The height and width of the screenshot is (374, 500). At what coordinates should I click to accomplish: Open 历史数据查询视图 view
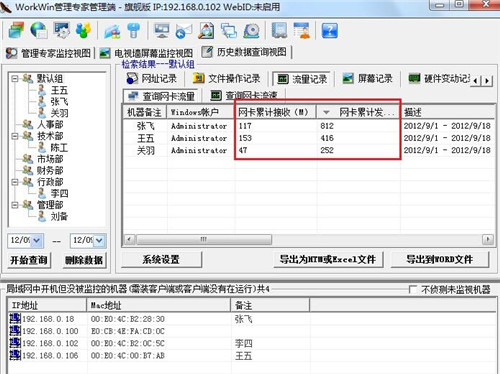coord(245,52)
